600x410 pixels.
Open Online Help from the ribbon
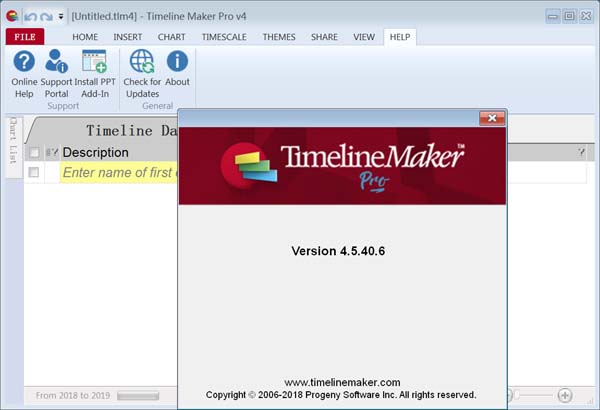pos(23,72)
